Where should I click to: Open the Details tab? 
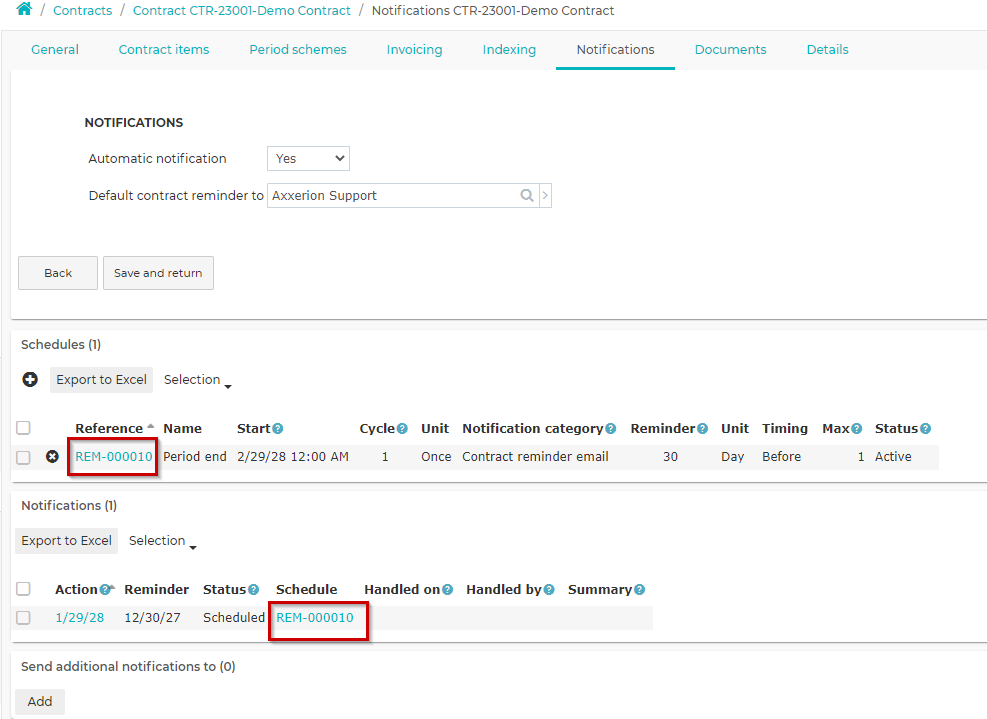click(x=827, y=50)
